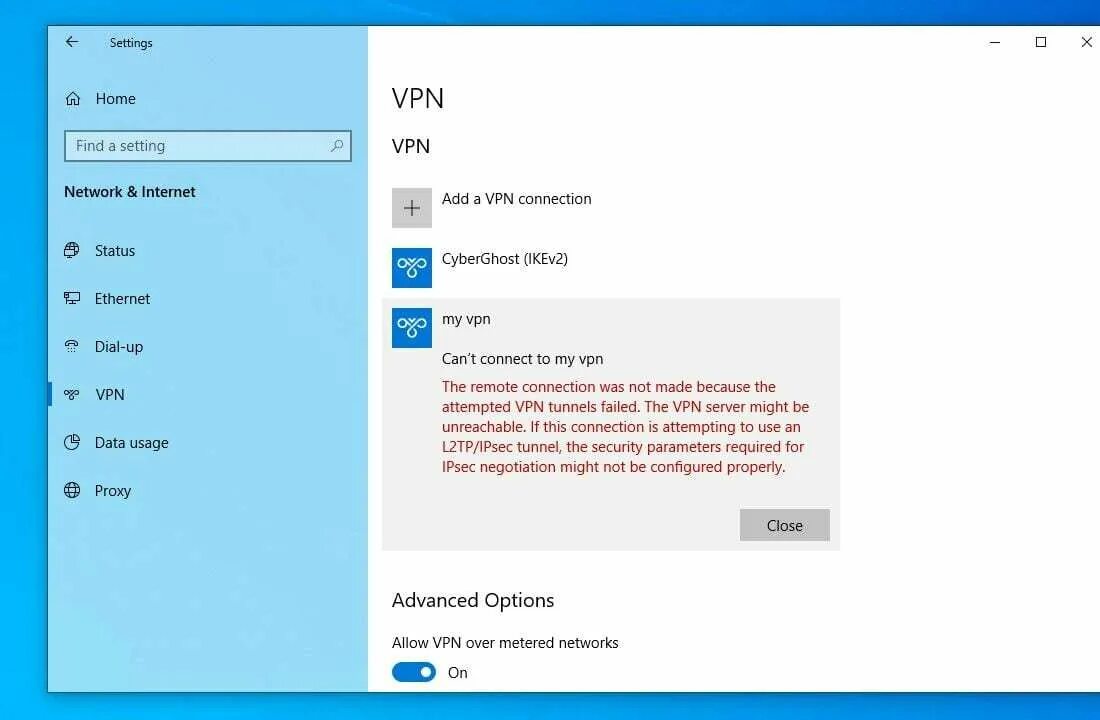This screenshot has width=1100, height=720.
Task: Click the search magnifier icon
Action: 337,145
